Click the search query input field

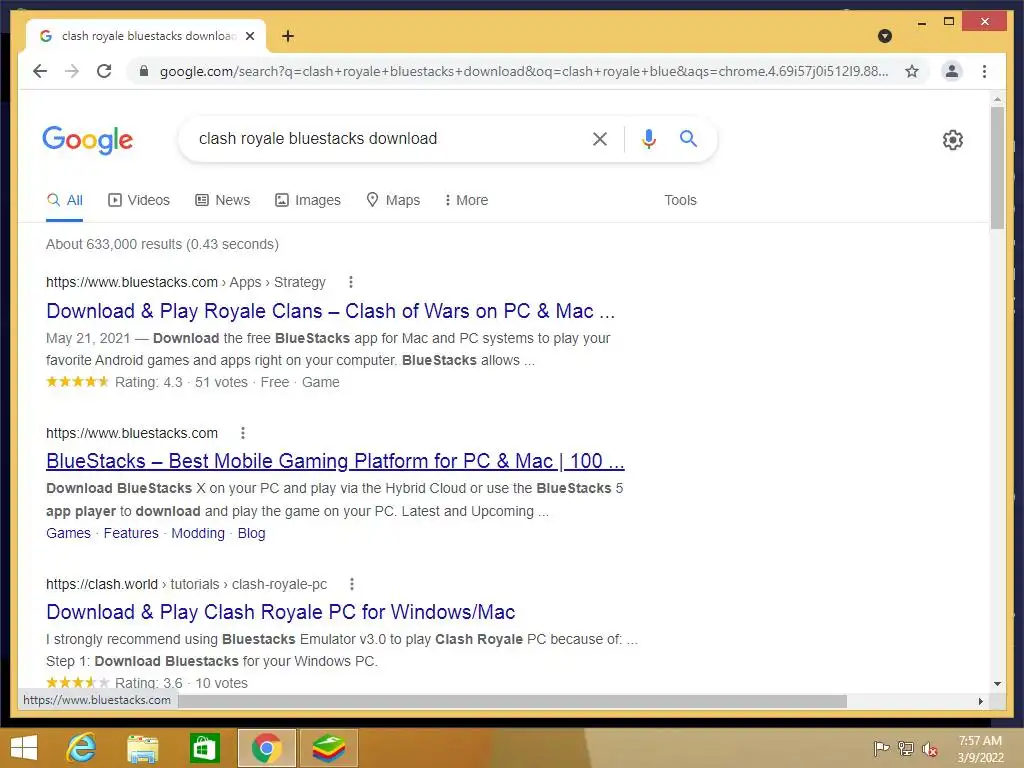tap(385, 138)
